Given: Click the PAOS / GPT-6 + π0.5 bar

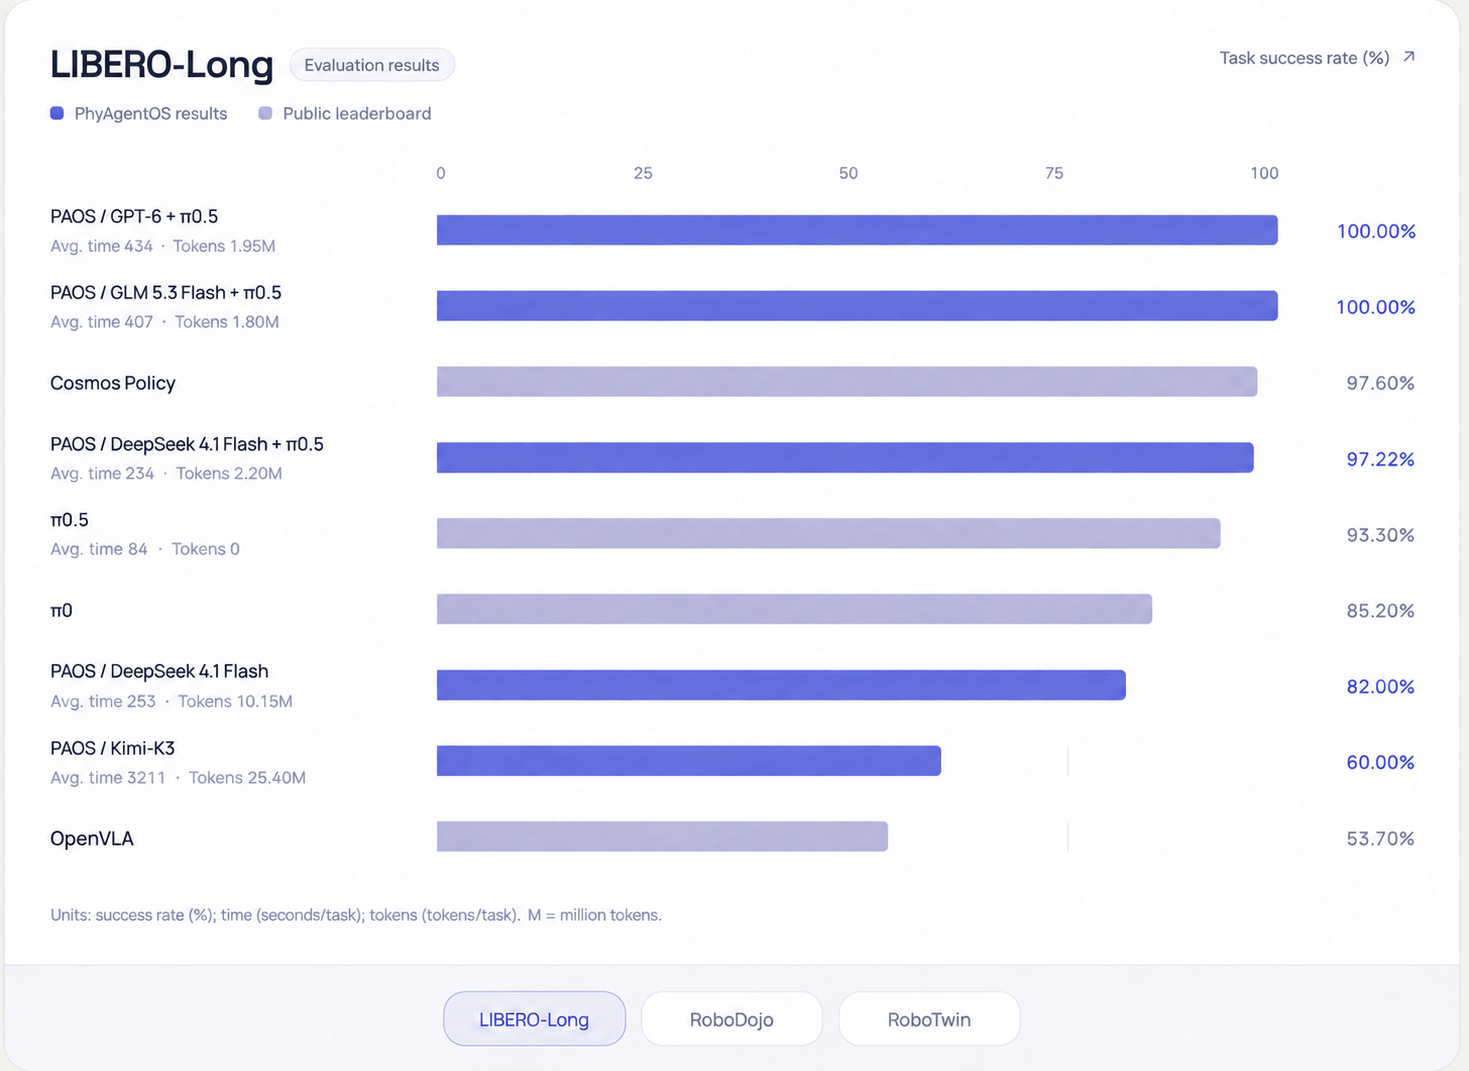Looking at the screenshot, I should (x=857, y=230).
